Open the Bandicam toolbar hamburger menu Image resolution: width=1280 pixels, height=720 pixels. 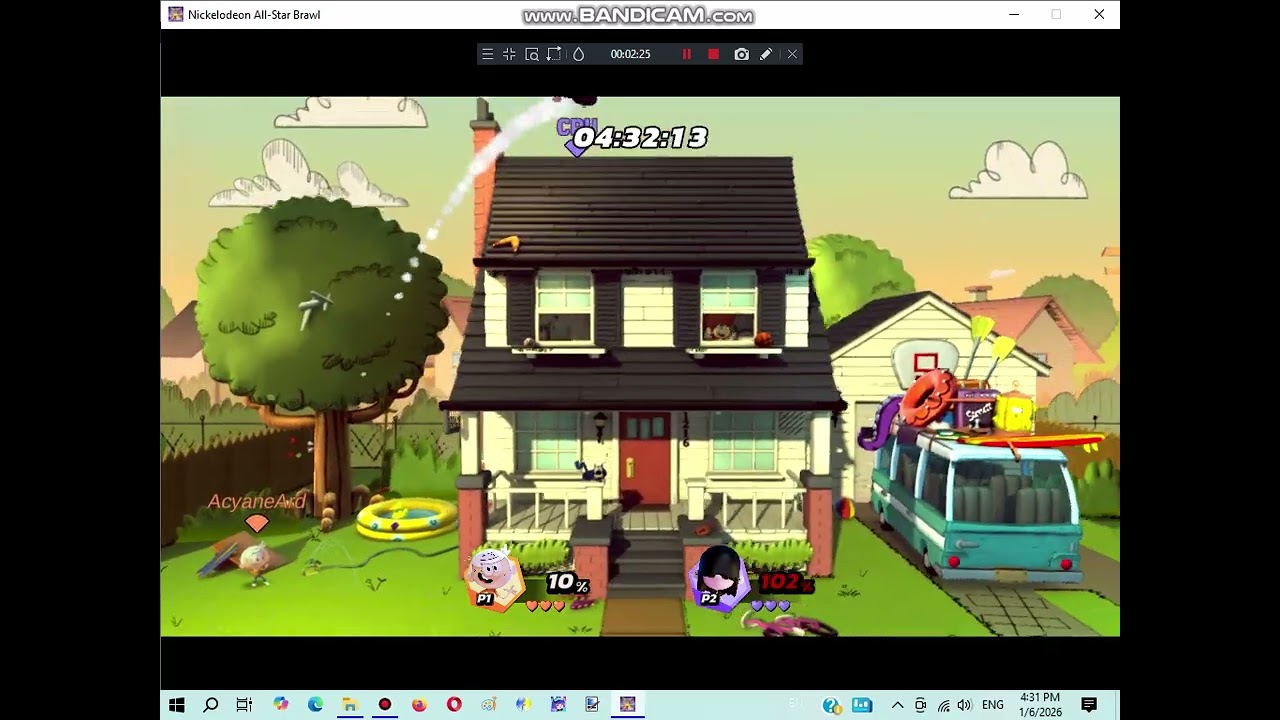coord(487,54)
